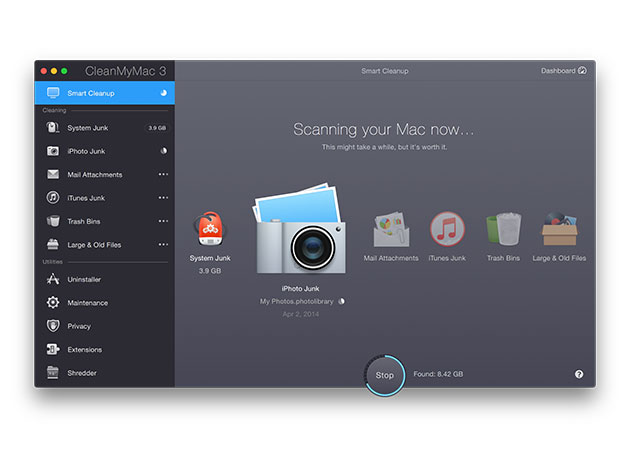Click the 'Large & Old Files' label in main area
Image resolution: width=630 pixels, height=473 pixels.
pos(559,258)
